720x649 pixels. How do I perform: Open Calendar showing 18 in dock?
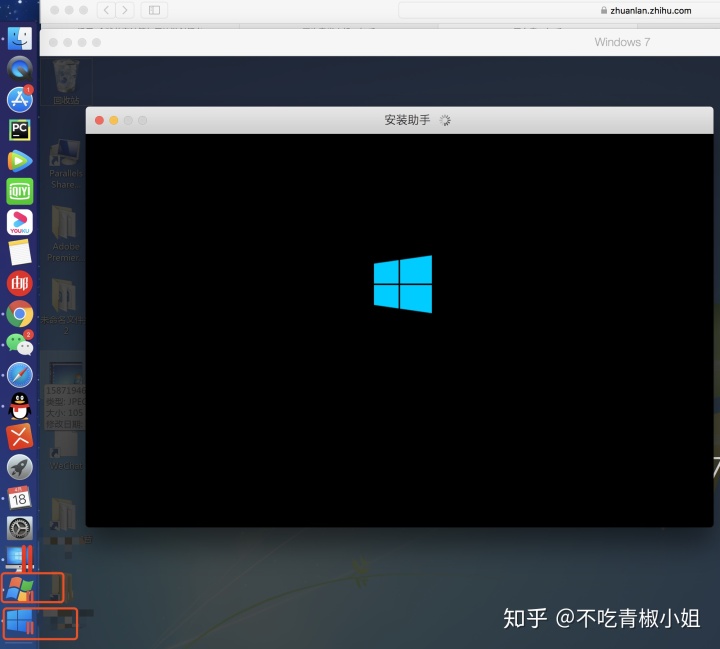click(20, 497)
